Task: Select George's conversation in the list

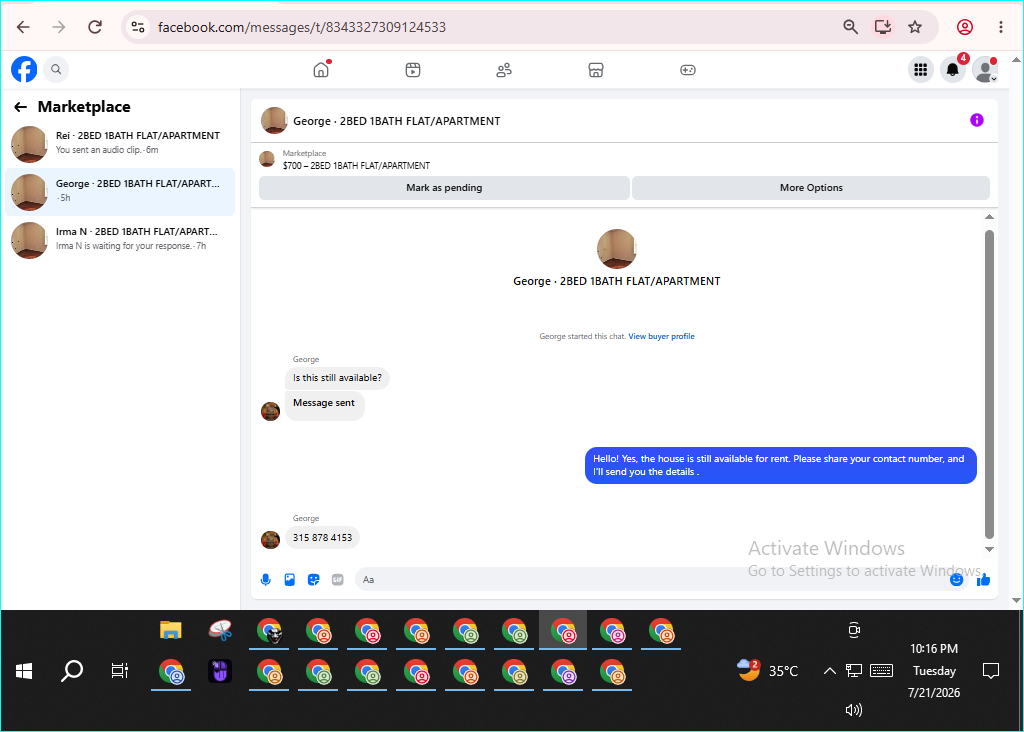Action: pyautogui.click(x=120, y=192)
